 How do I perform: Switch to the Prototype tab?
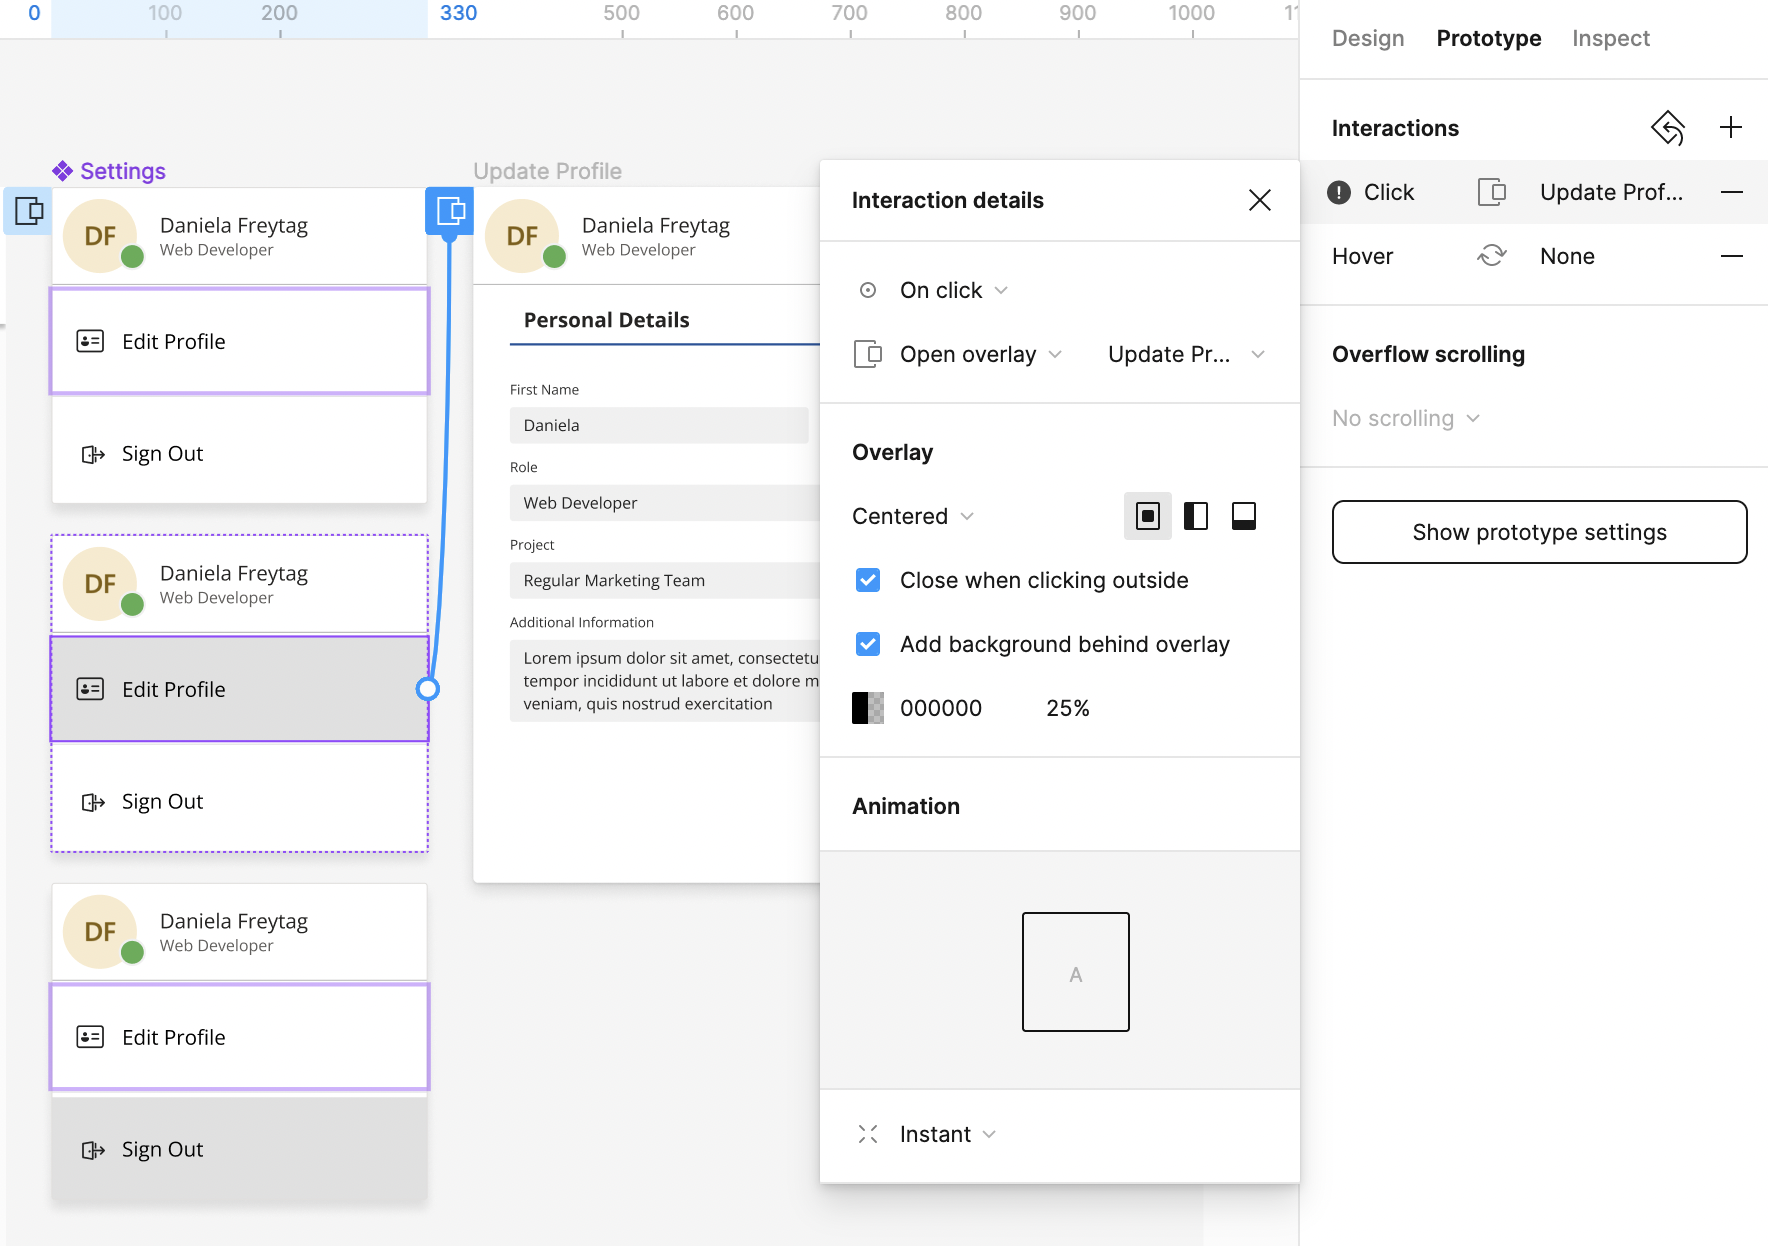pos(1489,38)
